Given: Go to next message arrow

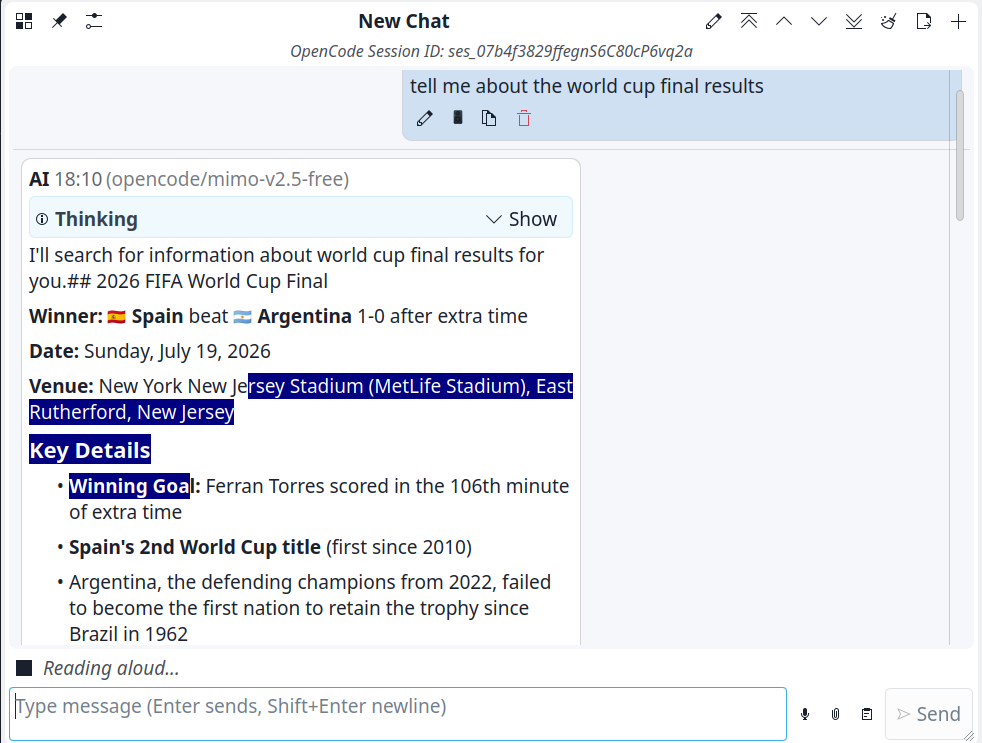Looking at the screenshot, I should coord(819,21).
